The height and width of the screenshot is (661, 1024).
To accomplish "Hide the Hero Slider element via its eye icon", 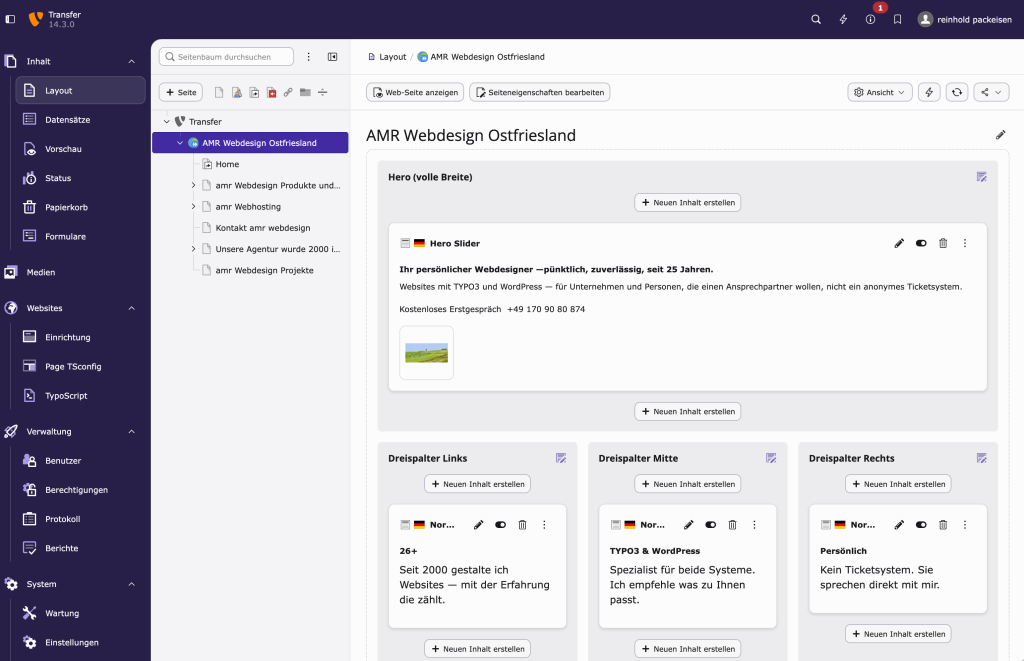I will pos(921,242).
